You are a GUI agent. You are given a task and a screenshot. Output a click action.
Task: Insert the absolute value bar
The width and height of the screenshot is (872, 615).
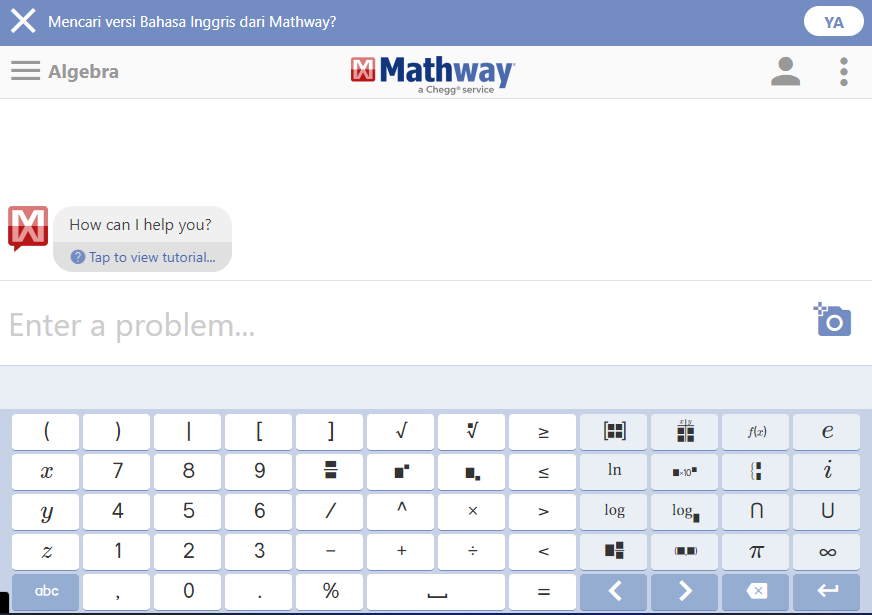(188, 432)
